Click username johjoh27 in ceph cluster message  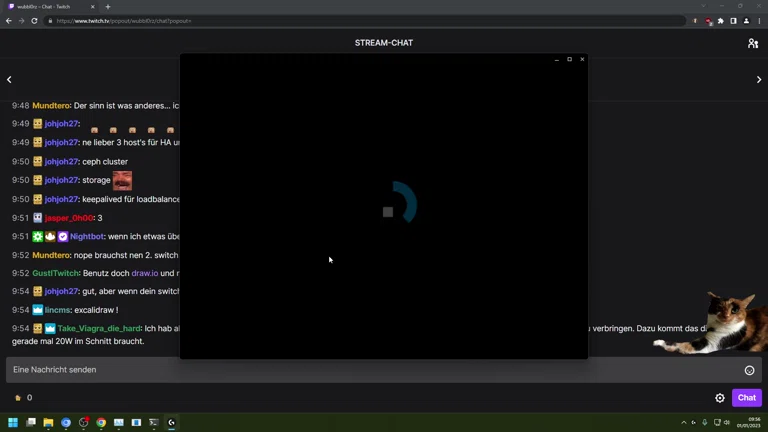coord(61,162)
